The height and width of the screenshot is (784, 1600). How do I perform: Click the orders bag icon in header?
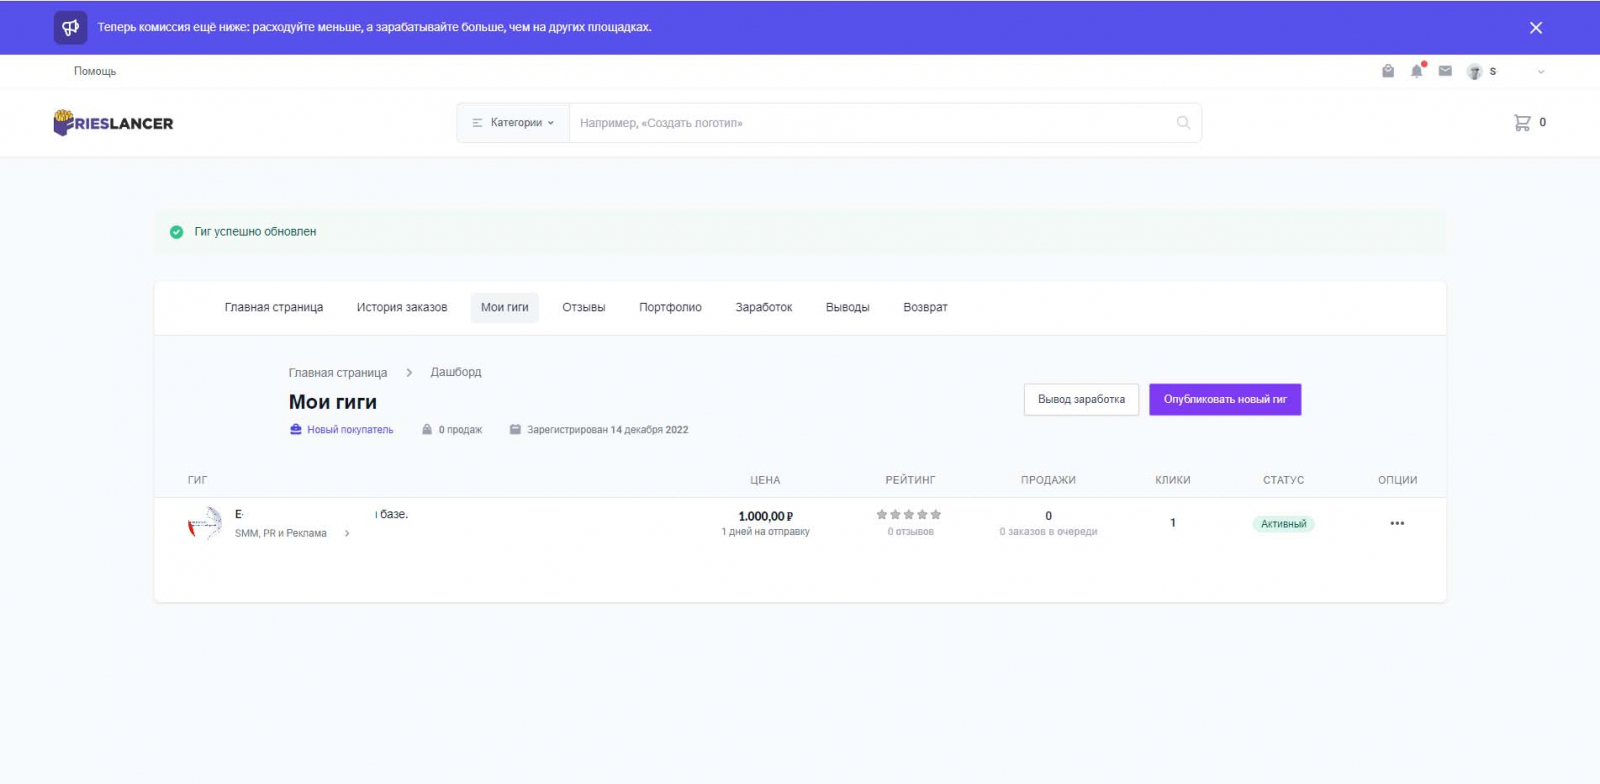(x=1388, y=71)
